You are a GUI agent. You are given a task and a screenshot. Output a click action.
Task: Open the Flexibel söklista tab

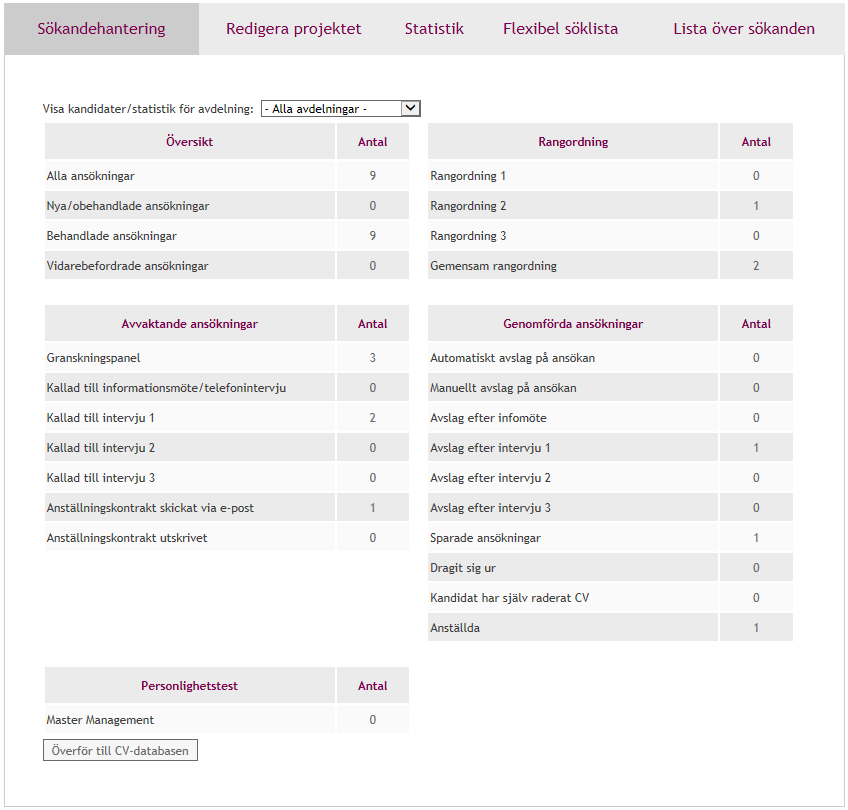(x=560, y=29)
